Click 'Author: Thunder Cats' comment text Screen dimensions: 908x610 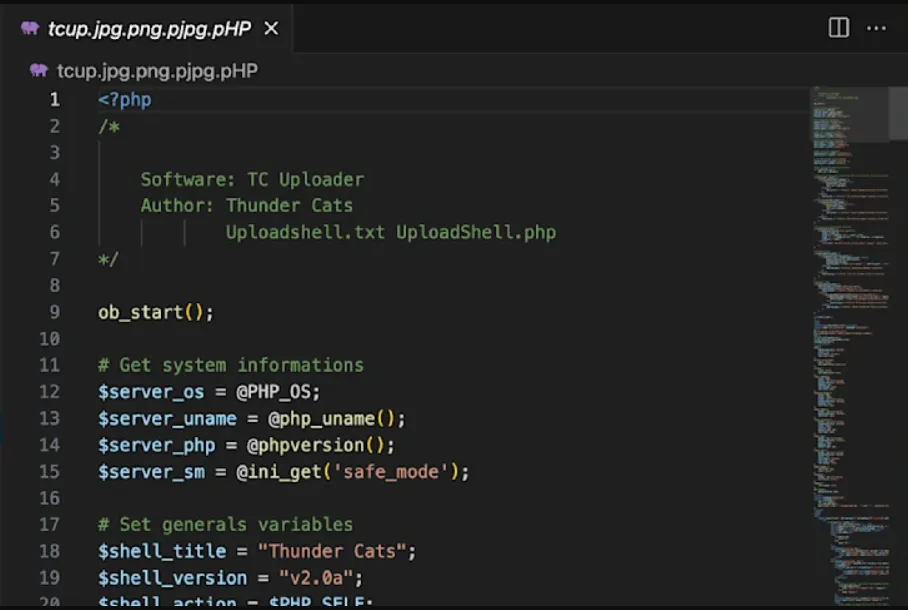[247, 206]
